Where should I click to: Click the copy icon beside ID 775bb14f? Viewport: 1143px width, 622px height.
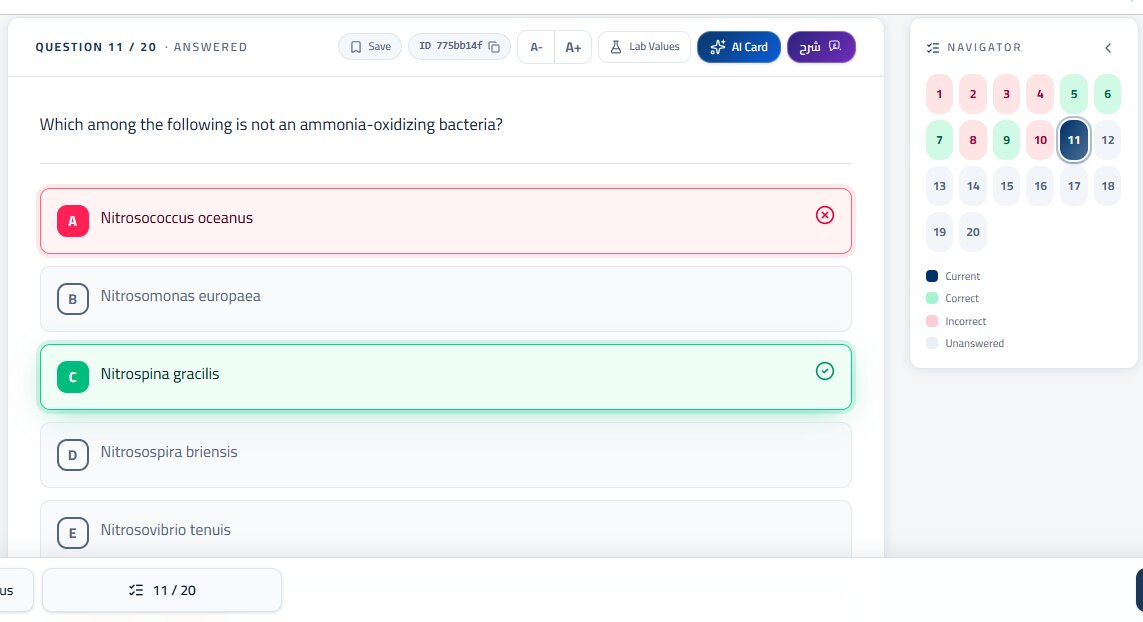tap(494, 47)
